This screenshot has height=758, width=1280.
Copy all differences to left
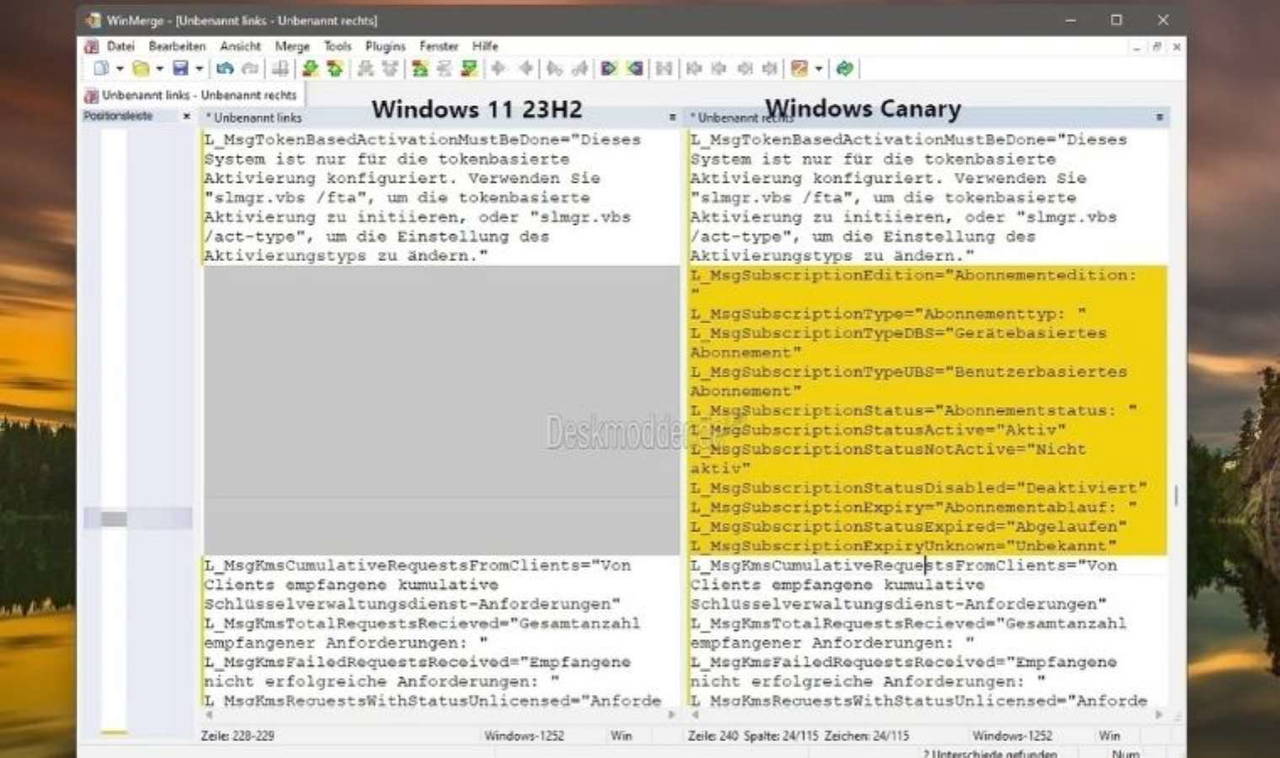pos(634,69)
